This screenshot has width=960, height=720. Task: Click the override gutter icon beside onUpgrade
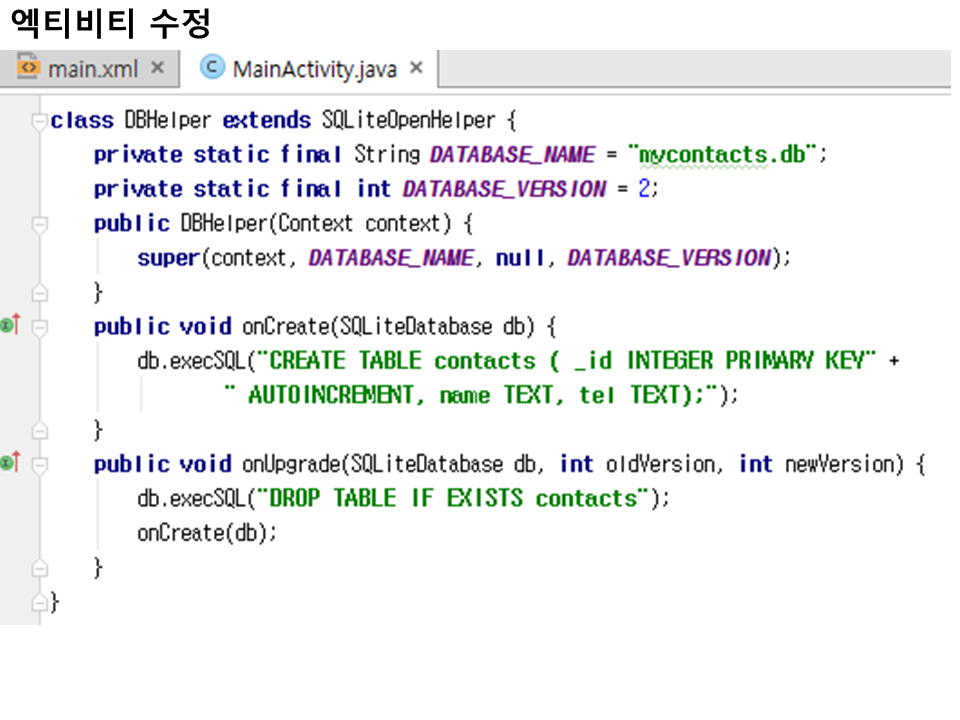tap(10, 463)
